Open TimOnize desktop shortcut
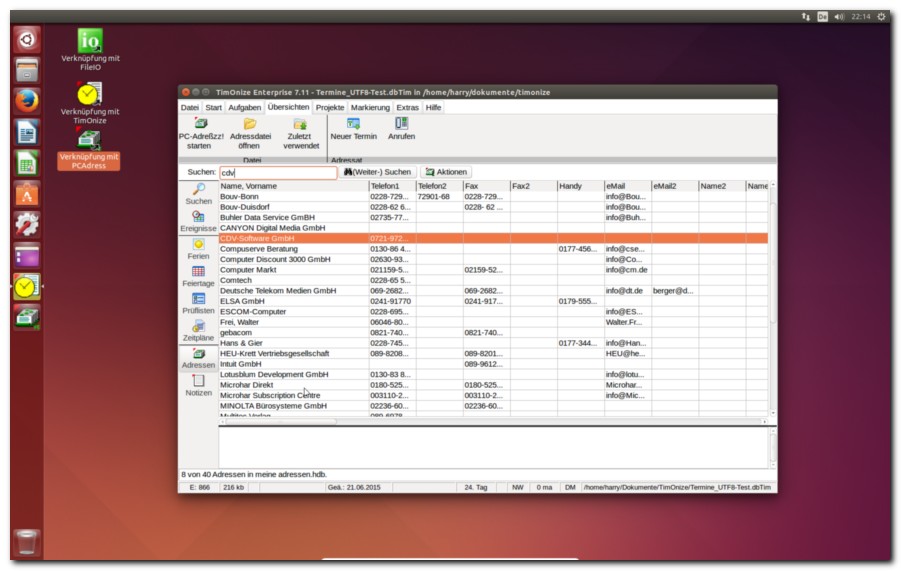 (90, 103)
